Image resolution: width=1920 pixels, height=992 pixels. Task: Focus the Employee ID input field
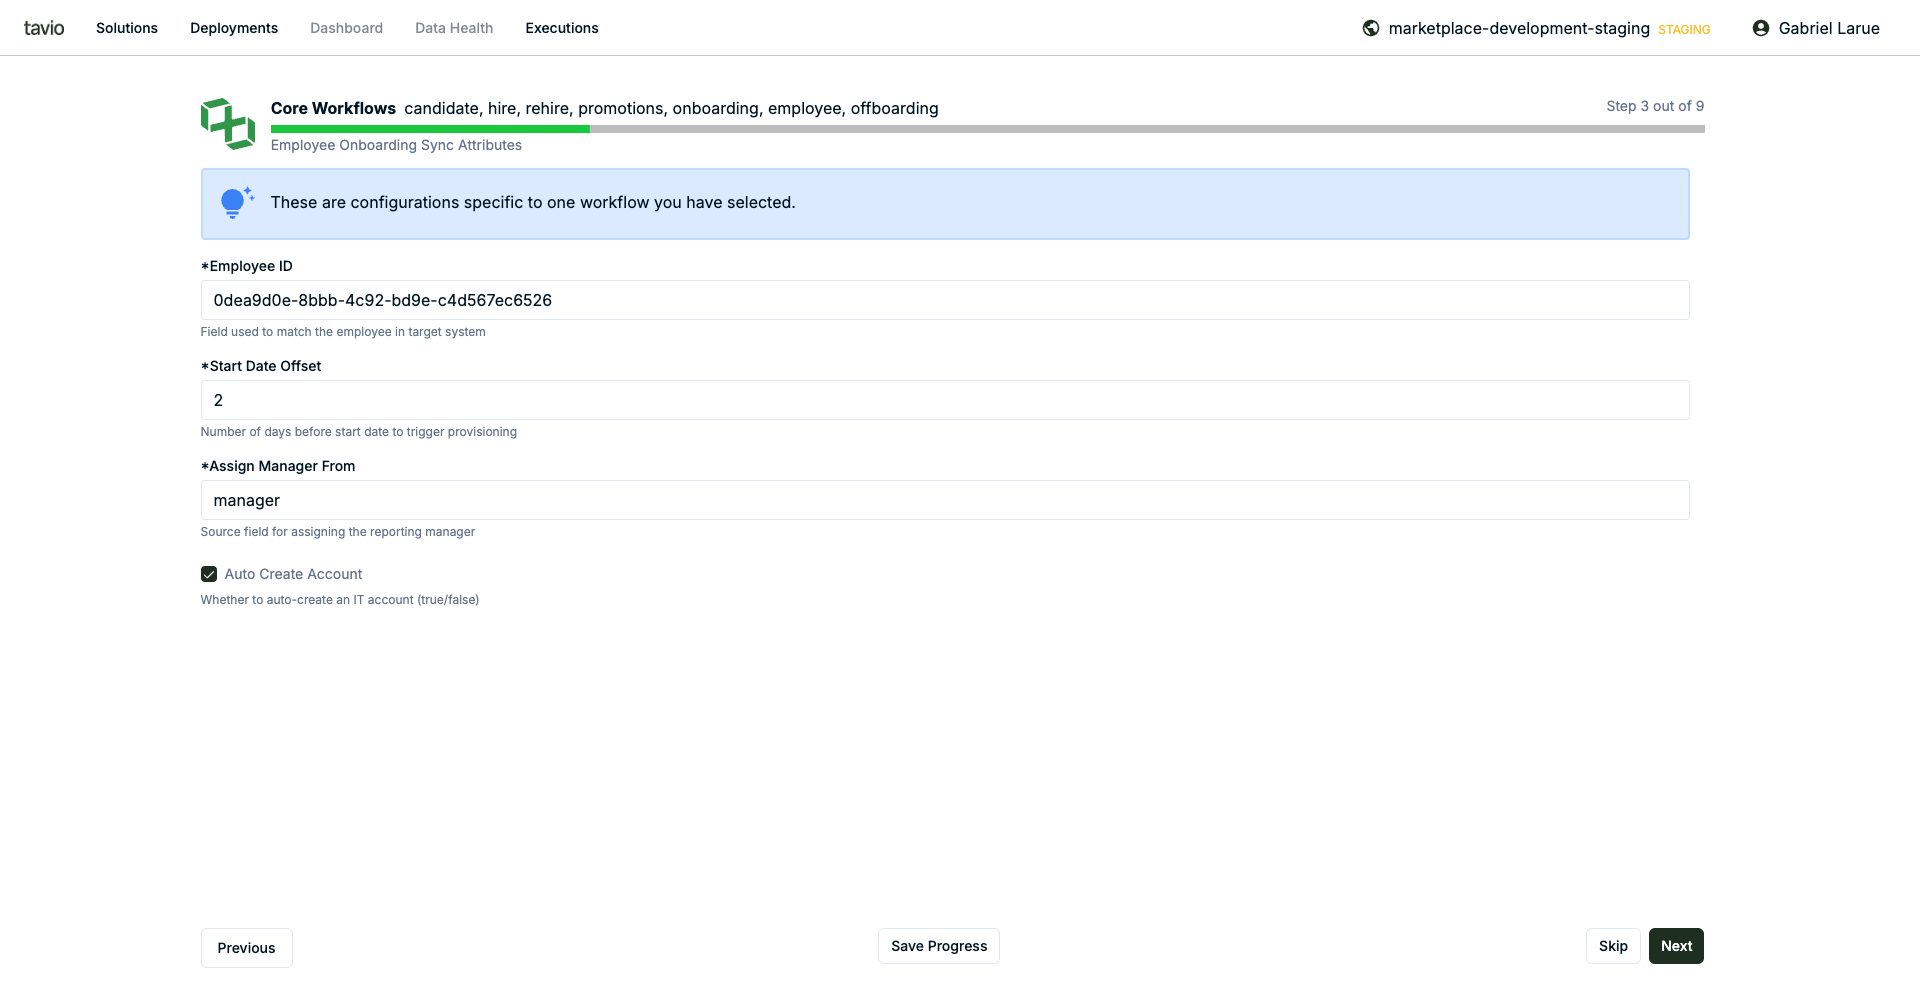945,300
